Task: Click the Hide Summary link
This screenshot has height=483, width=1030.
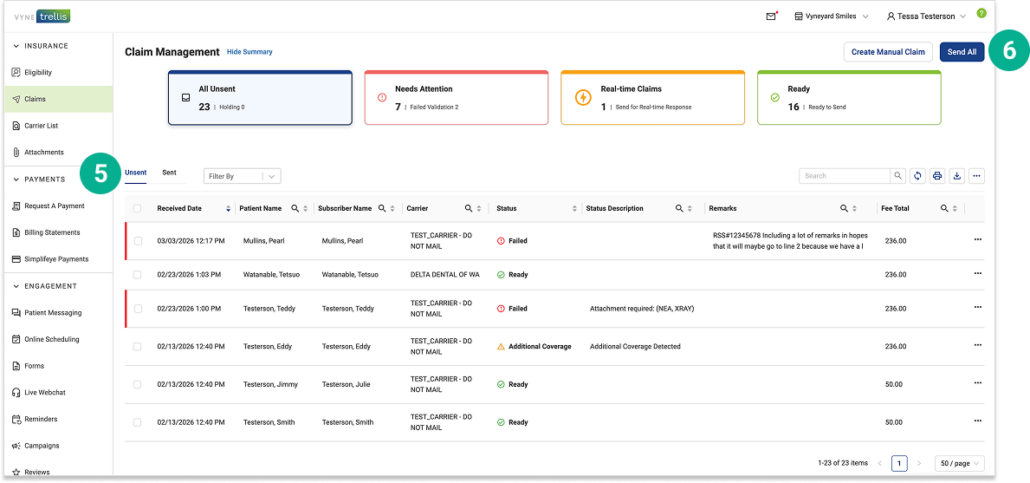Action: tap(249, 52)
